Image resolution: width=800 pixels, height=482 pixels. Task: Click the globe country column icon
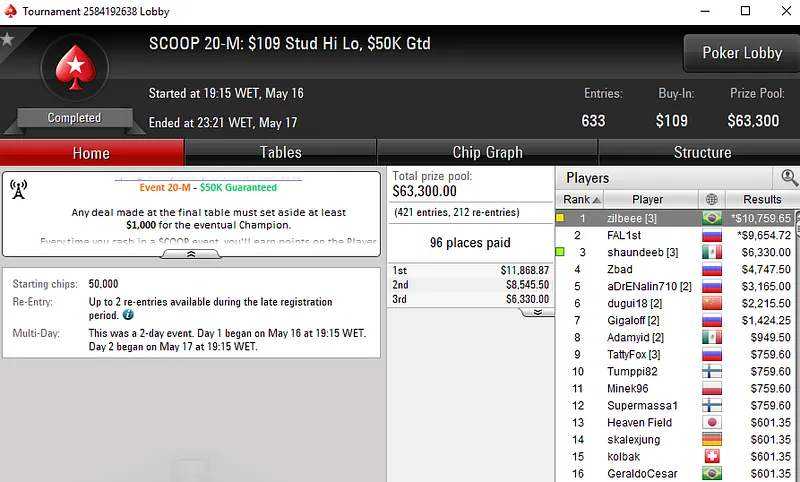coord(712,199)
